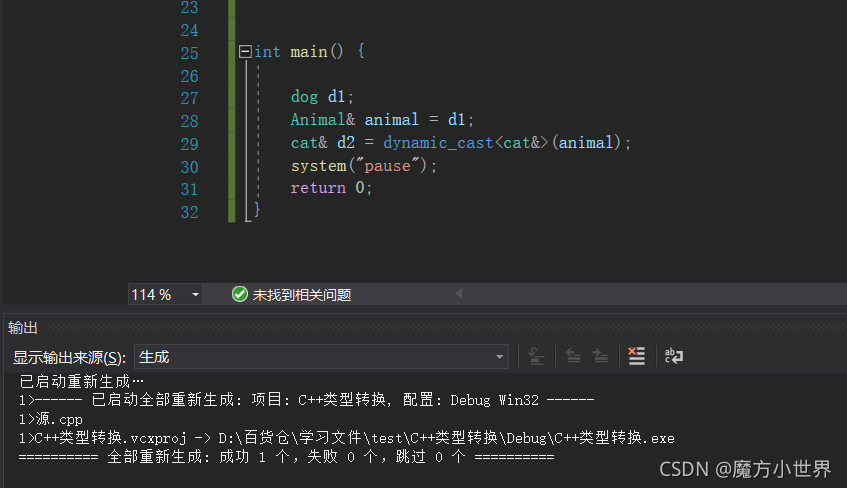Click the 1>源.cpp output line

pyautogui.click(x=51, y=419)
